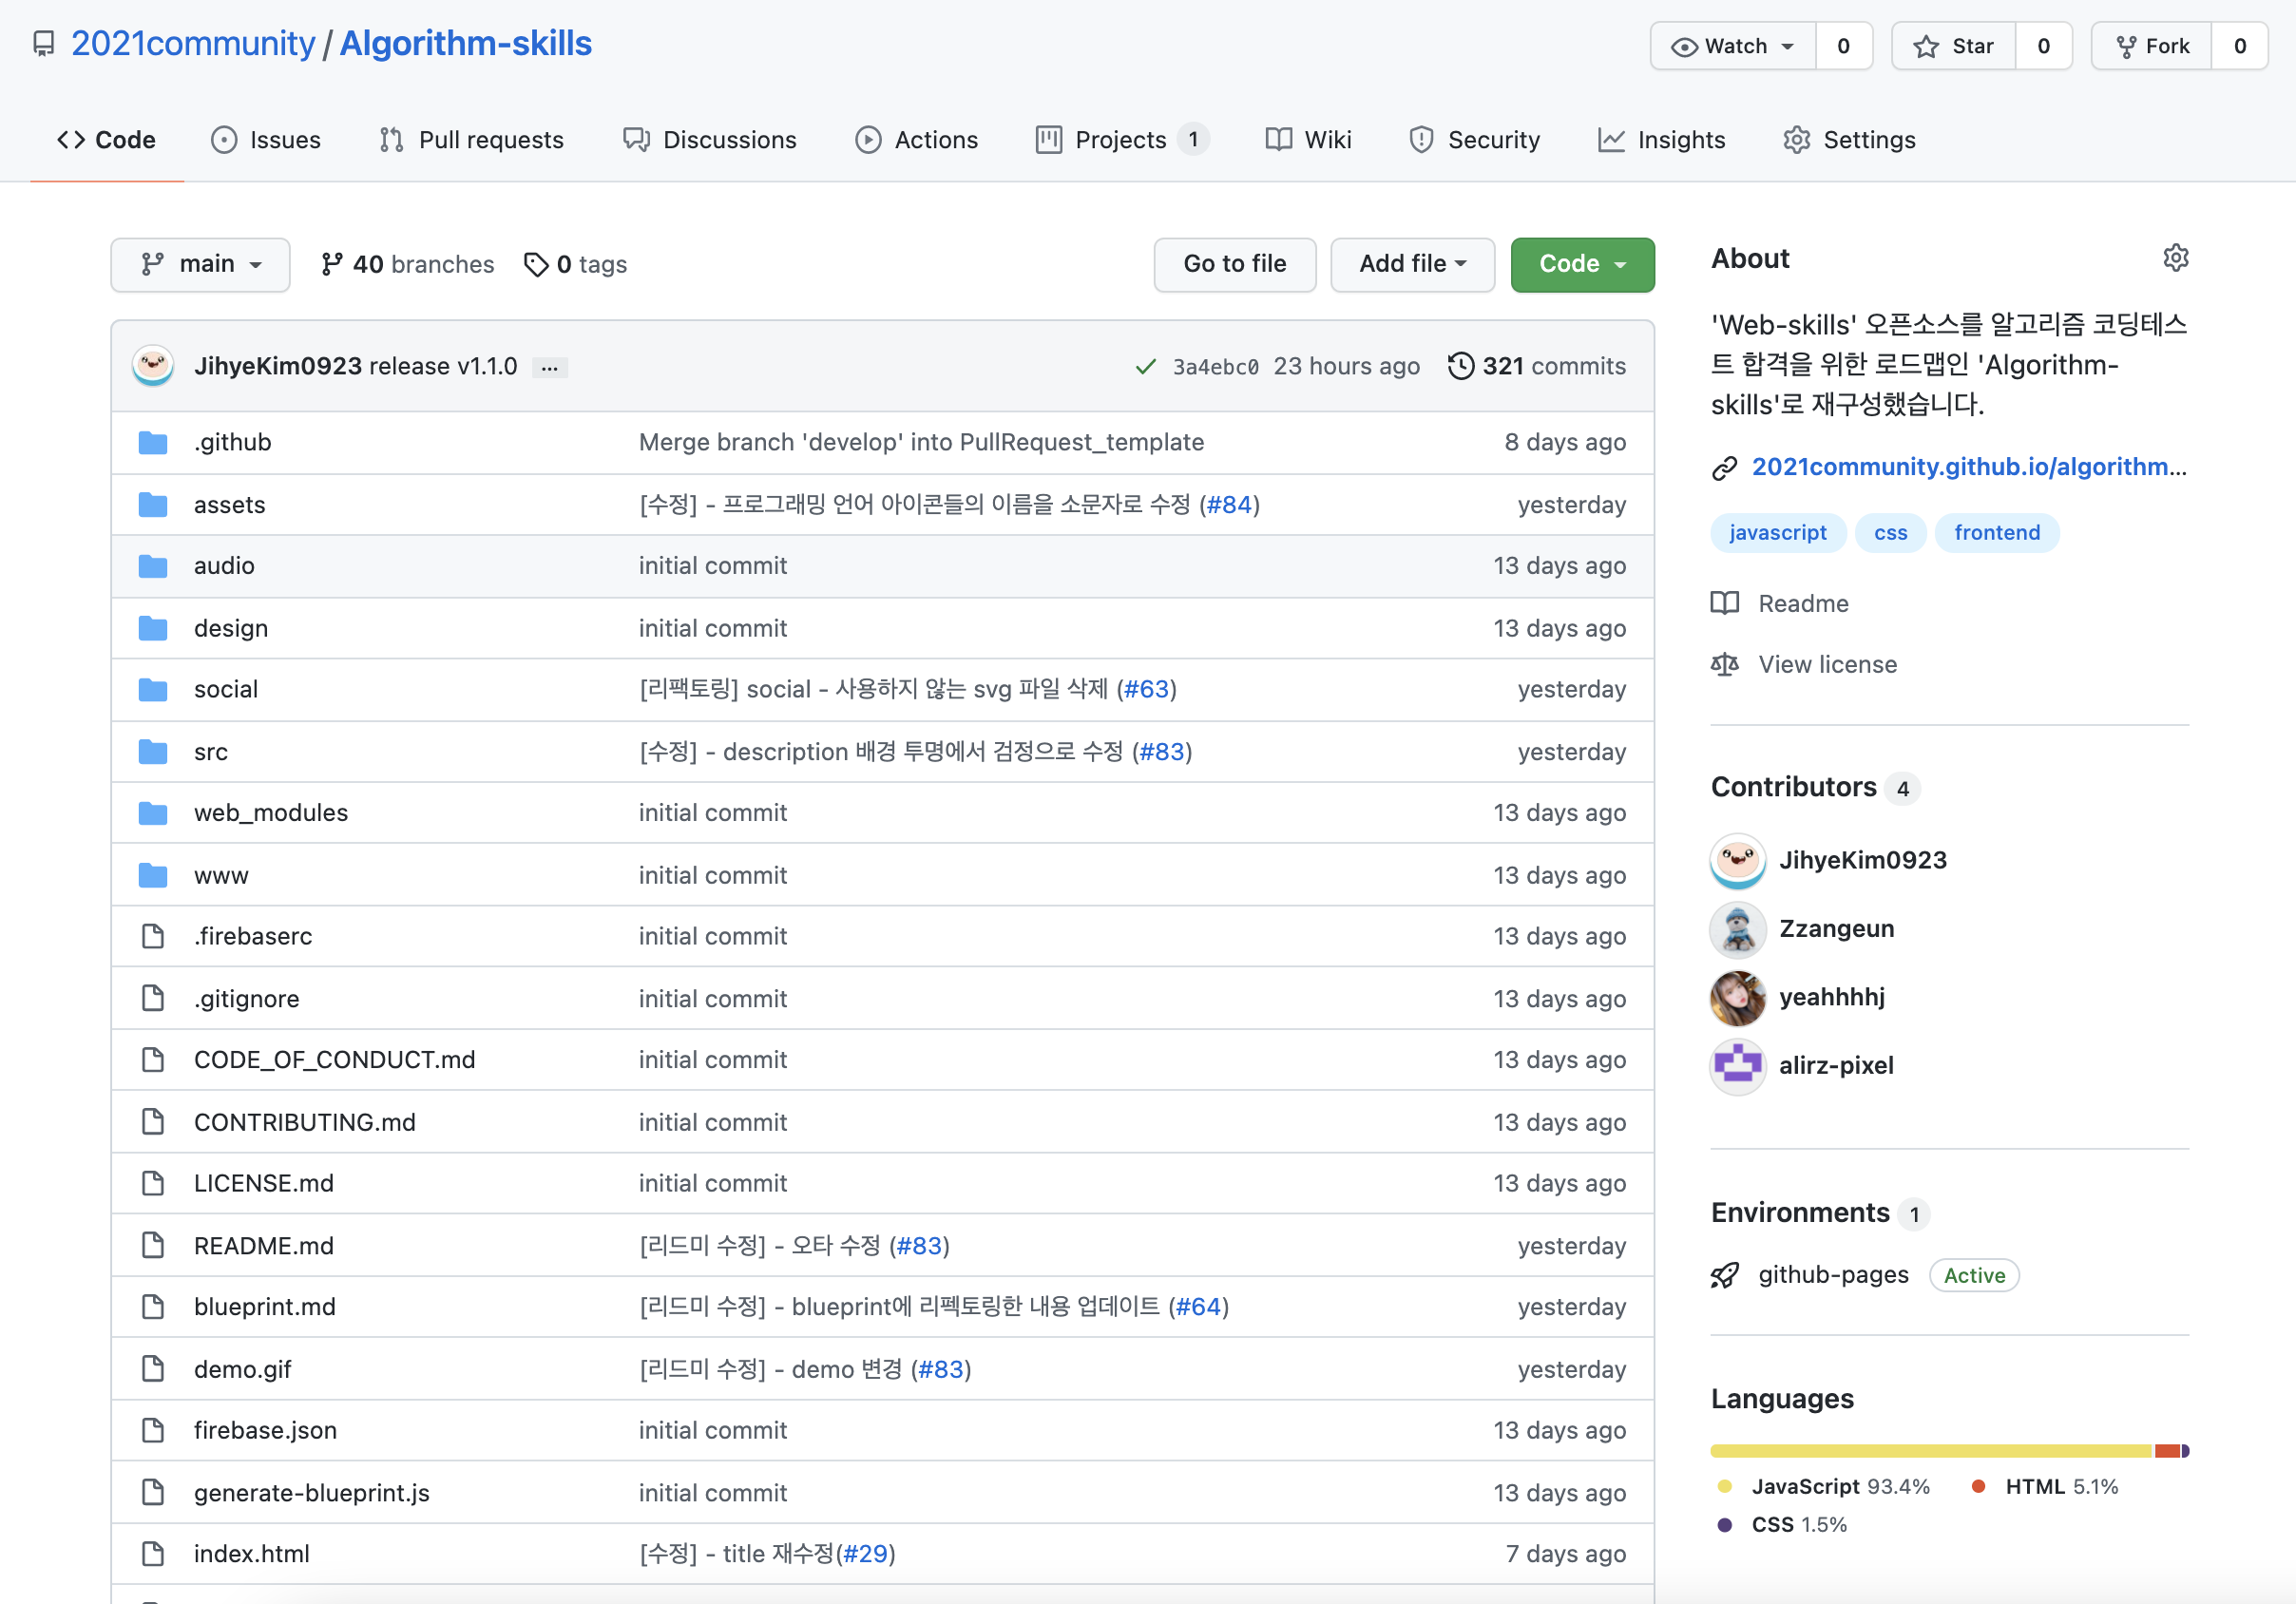
Task: View the 0 tags link
Action: [576, 264]
